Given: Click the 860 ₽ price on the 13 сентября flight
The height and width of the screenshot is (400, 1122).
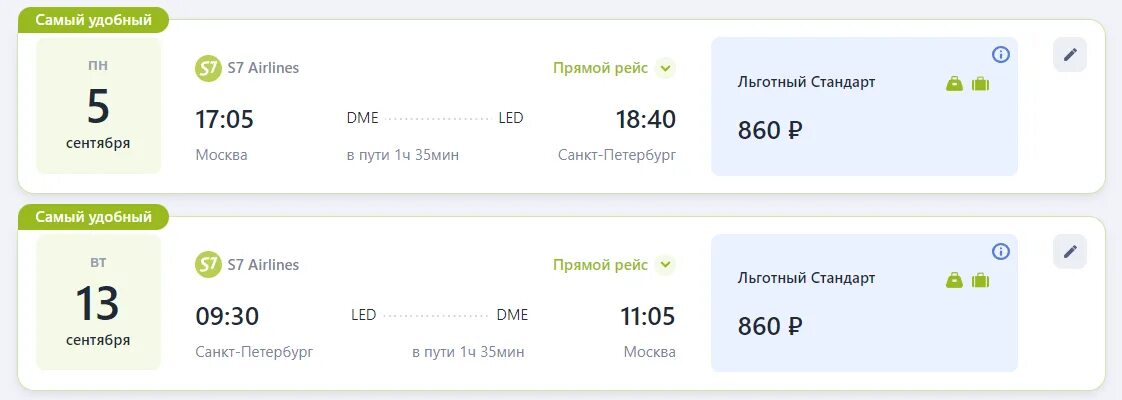Looking at the screenshot, I should pos(770,326).
